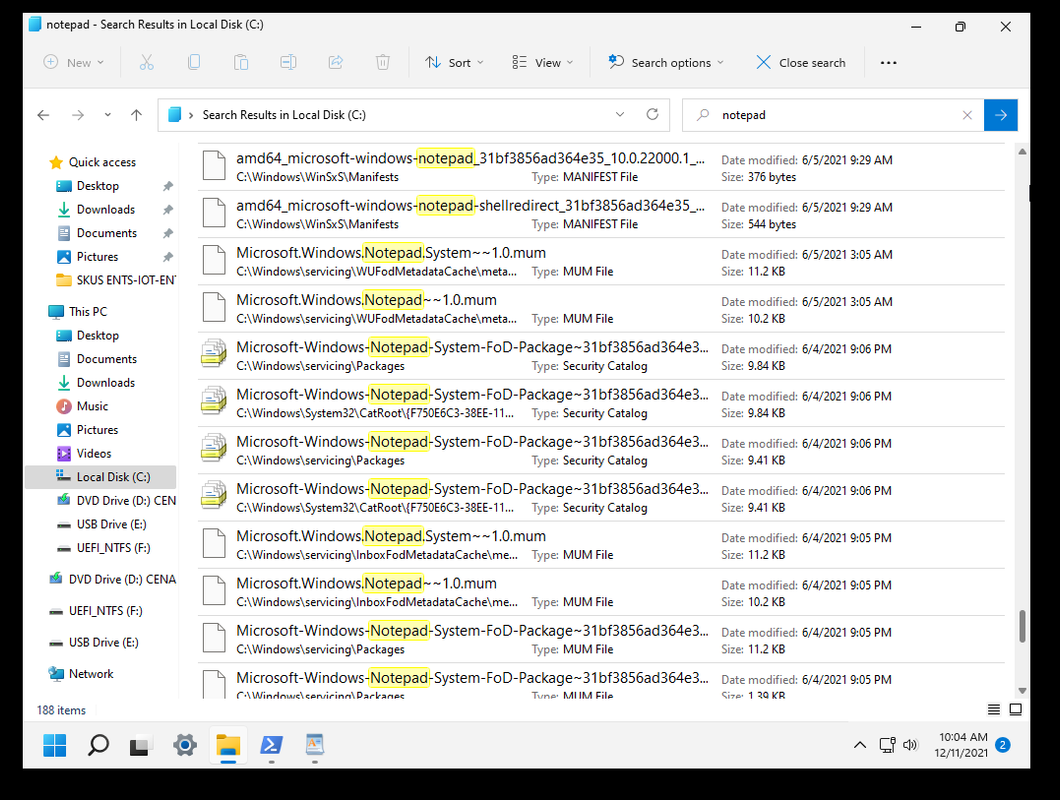
Task: Click the Delete trash icon
Action: point(383,62)
